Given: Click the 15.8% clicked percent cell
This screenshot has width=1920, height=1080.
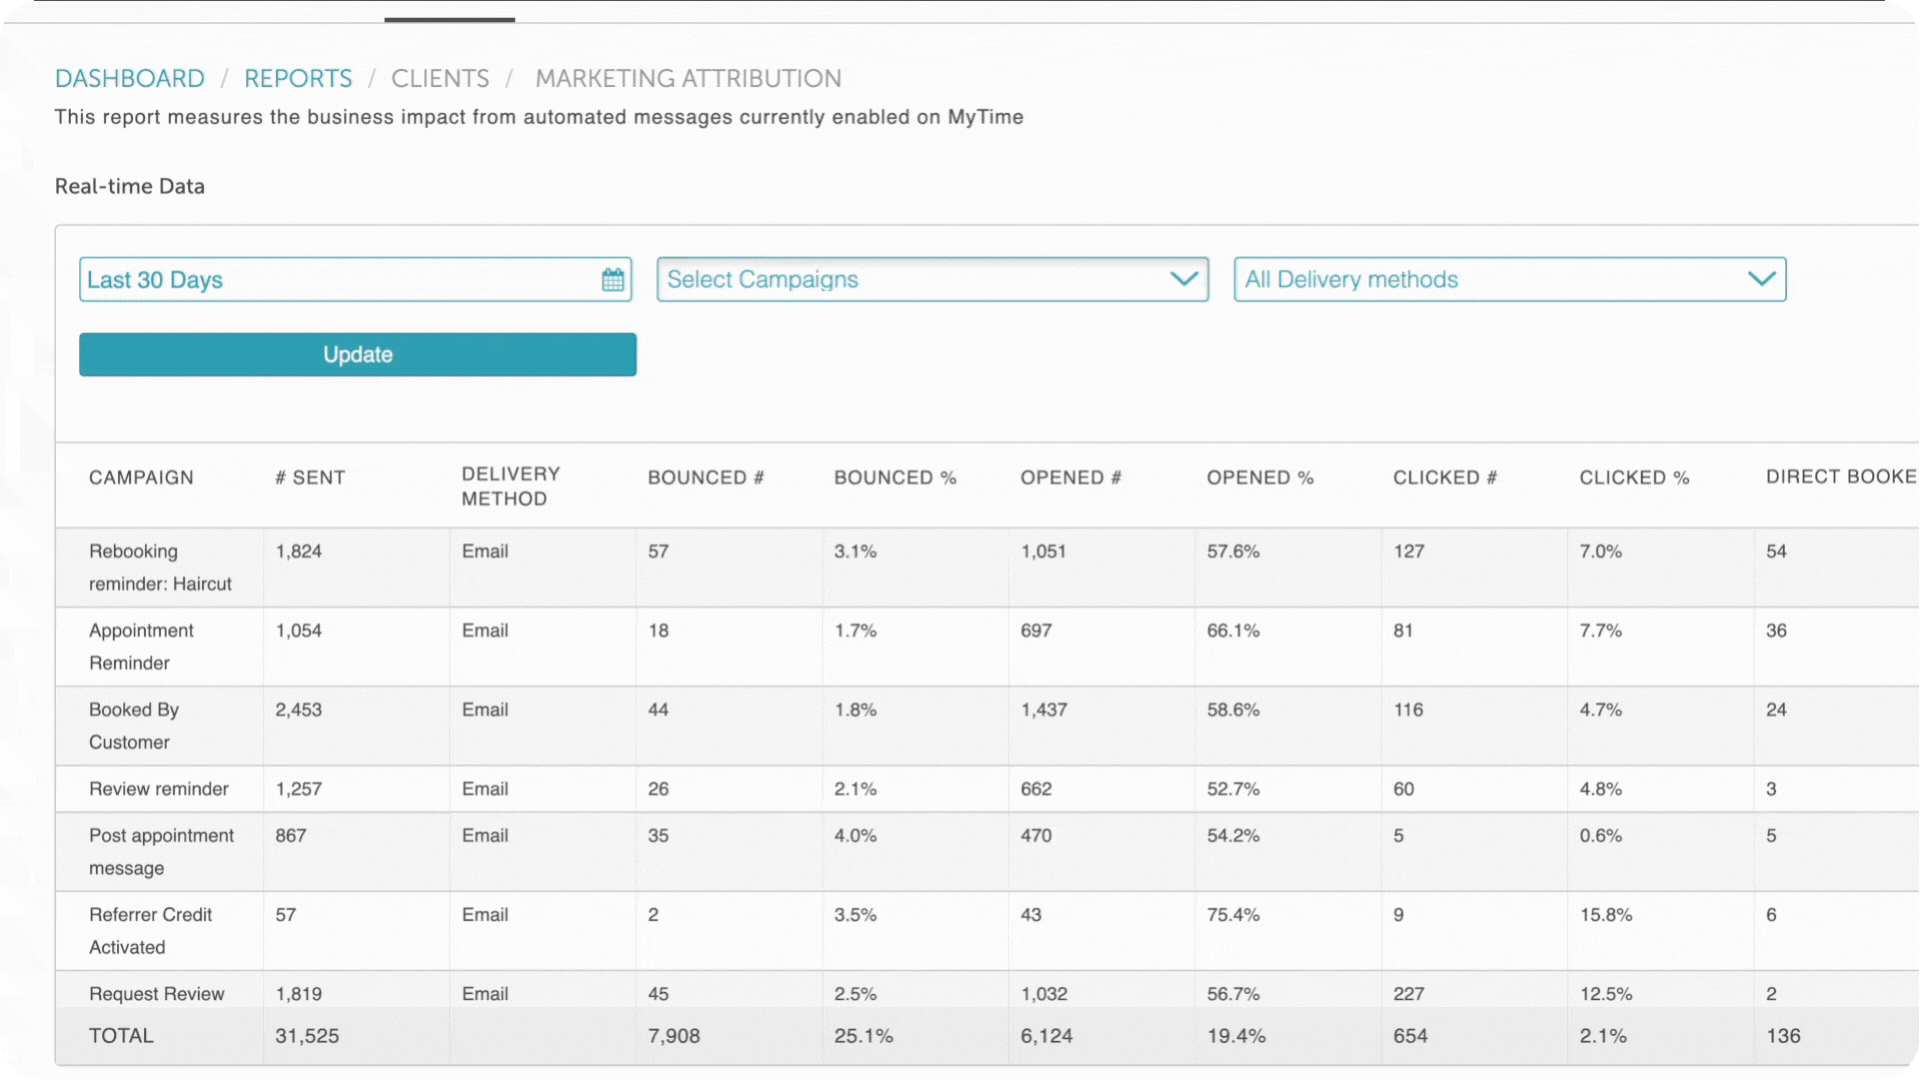Looking at the screenshot, I should [1606, 915].
